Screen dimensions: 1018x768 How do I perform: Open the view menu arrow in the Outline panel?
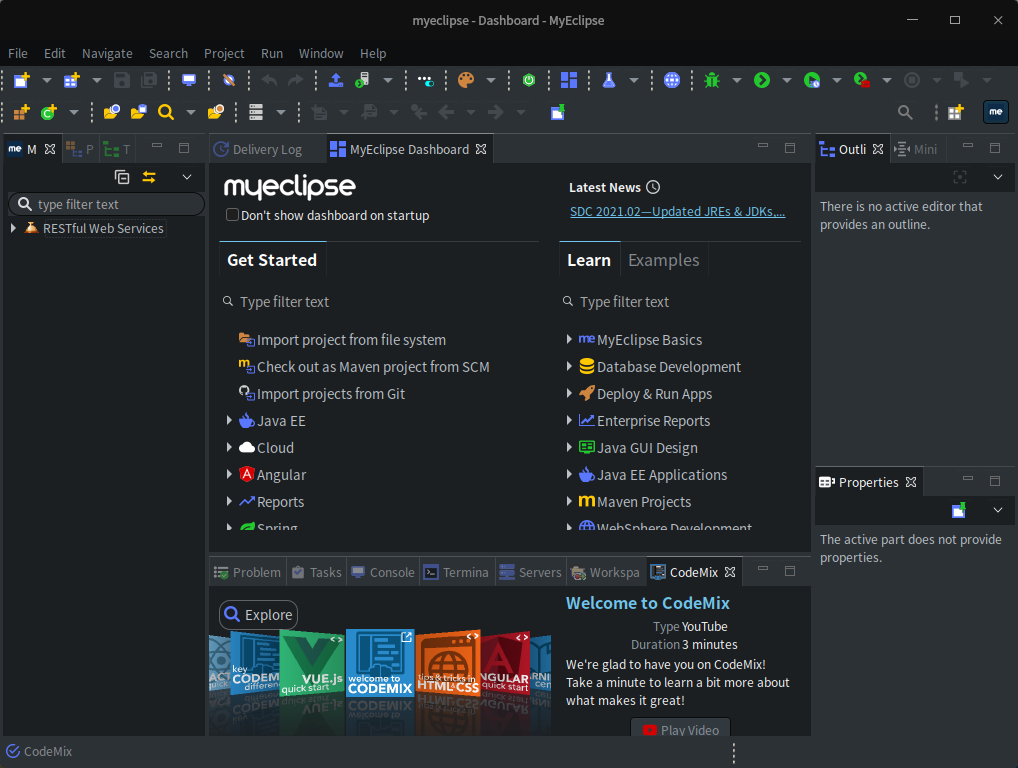(996, 177)
